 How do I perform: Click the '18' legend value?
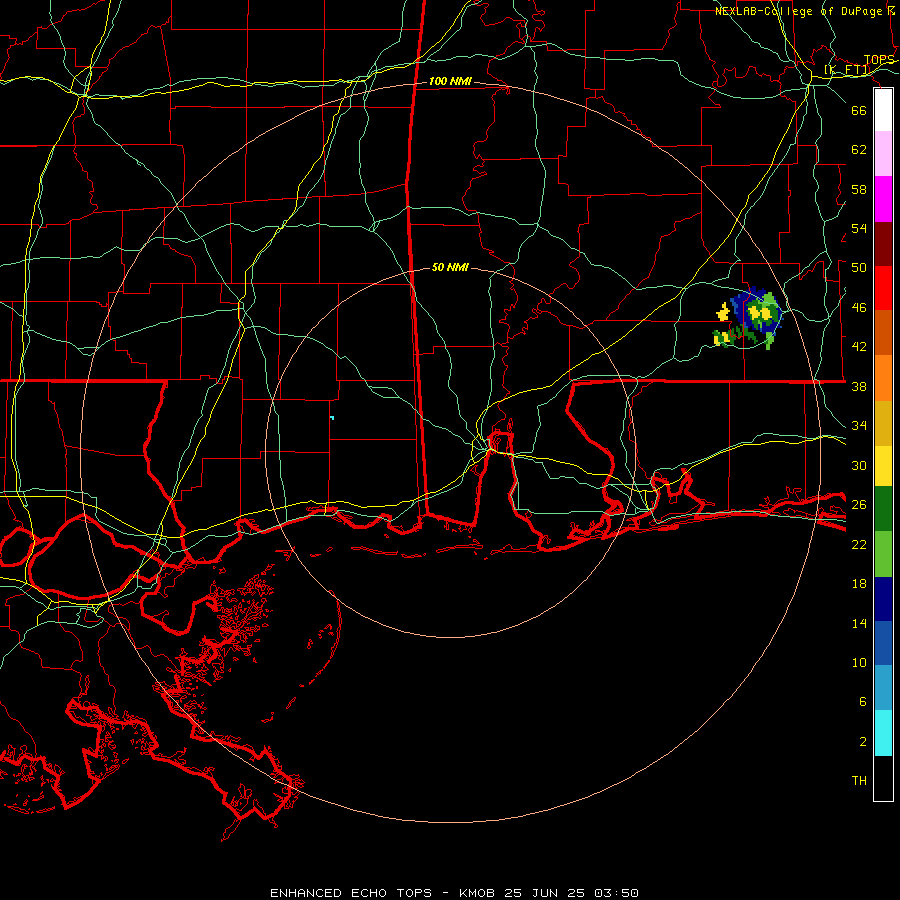(x=859, y=584)
